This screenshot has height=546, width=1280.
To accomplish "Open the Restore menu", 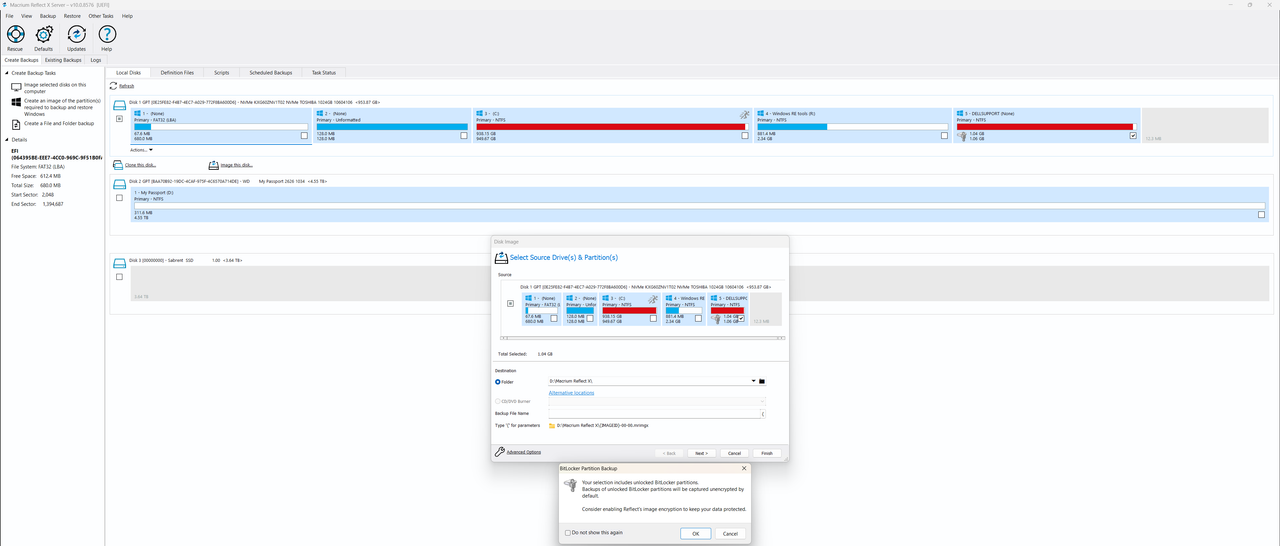I will (72, 16).
